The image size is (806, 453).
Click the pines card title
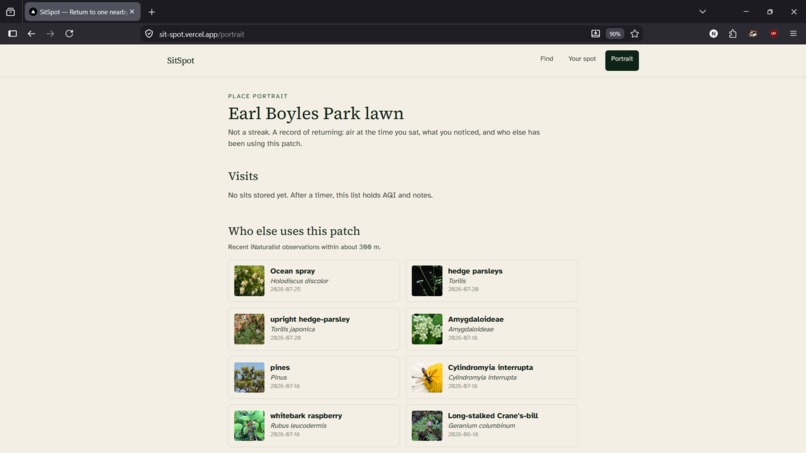(280, 368)
